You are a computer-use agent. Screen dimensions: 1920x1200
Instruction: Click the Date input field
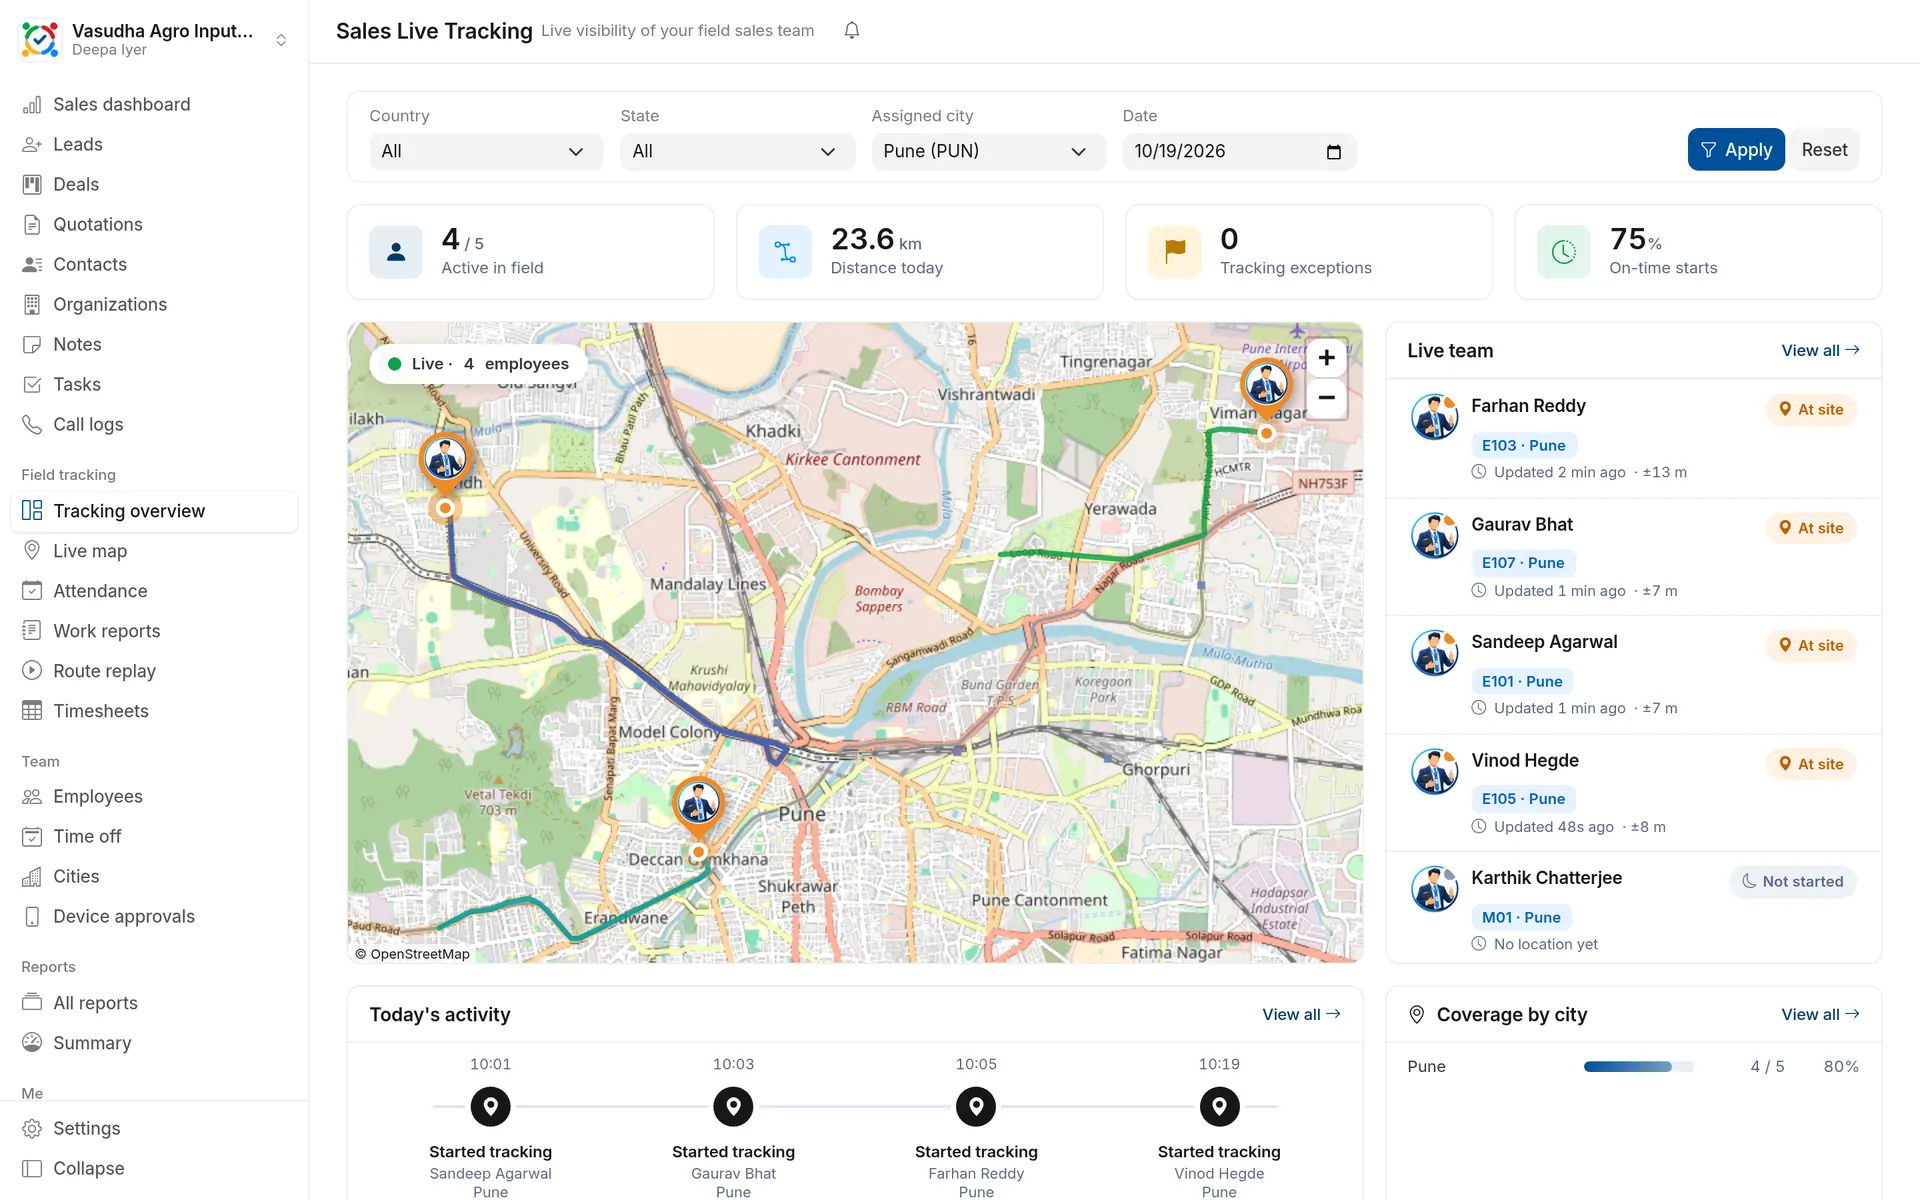1239,152
